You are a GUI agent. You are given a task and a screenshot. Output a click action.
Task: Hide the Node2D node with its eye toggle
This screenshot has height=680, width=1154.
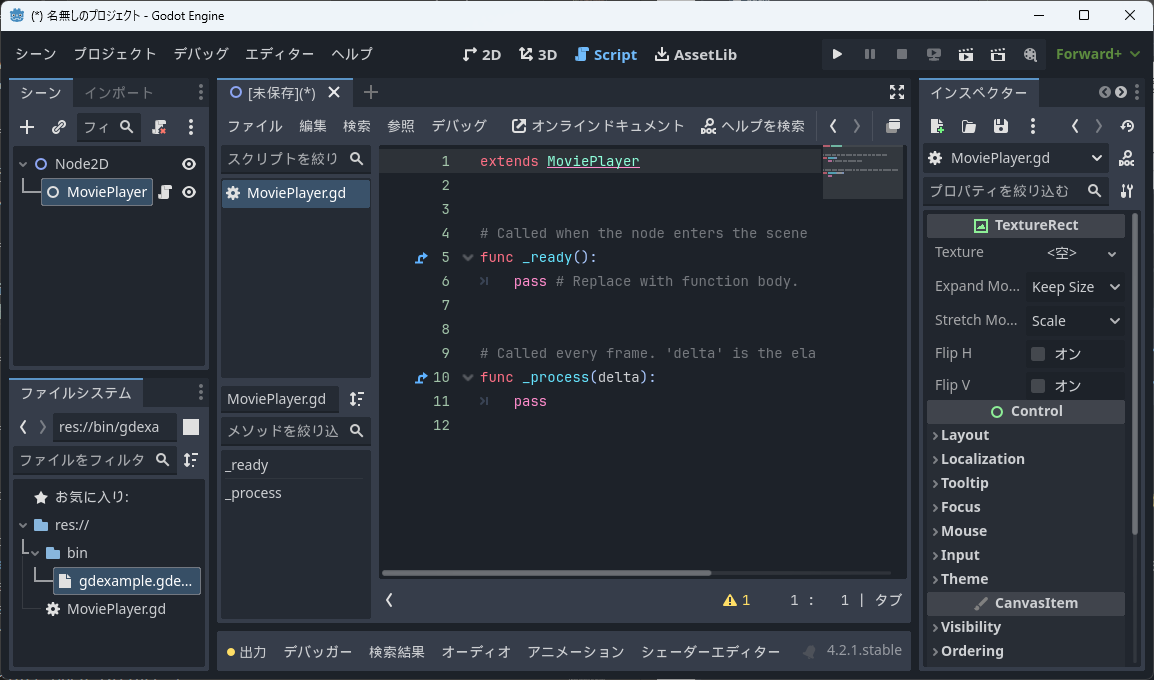(x=188, y=162)
